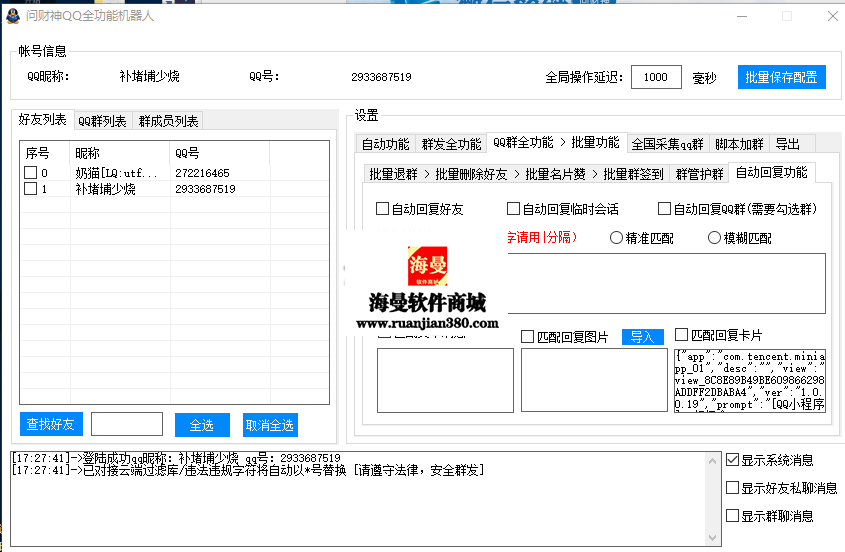Click the 批量保存配置 button
The height and width of the screenshot is (552, 845).
click(x=781, y=77)
